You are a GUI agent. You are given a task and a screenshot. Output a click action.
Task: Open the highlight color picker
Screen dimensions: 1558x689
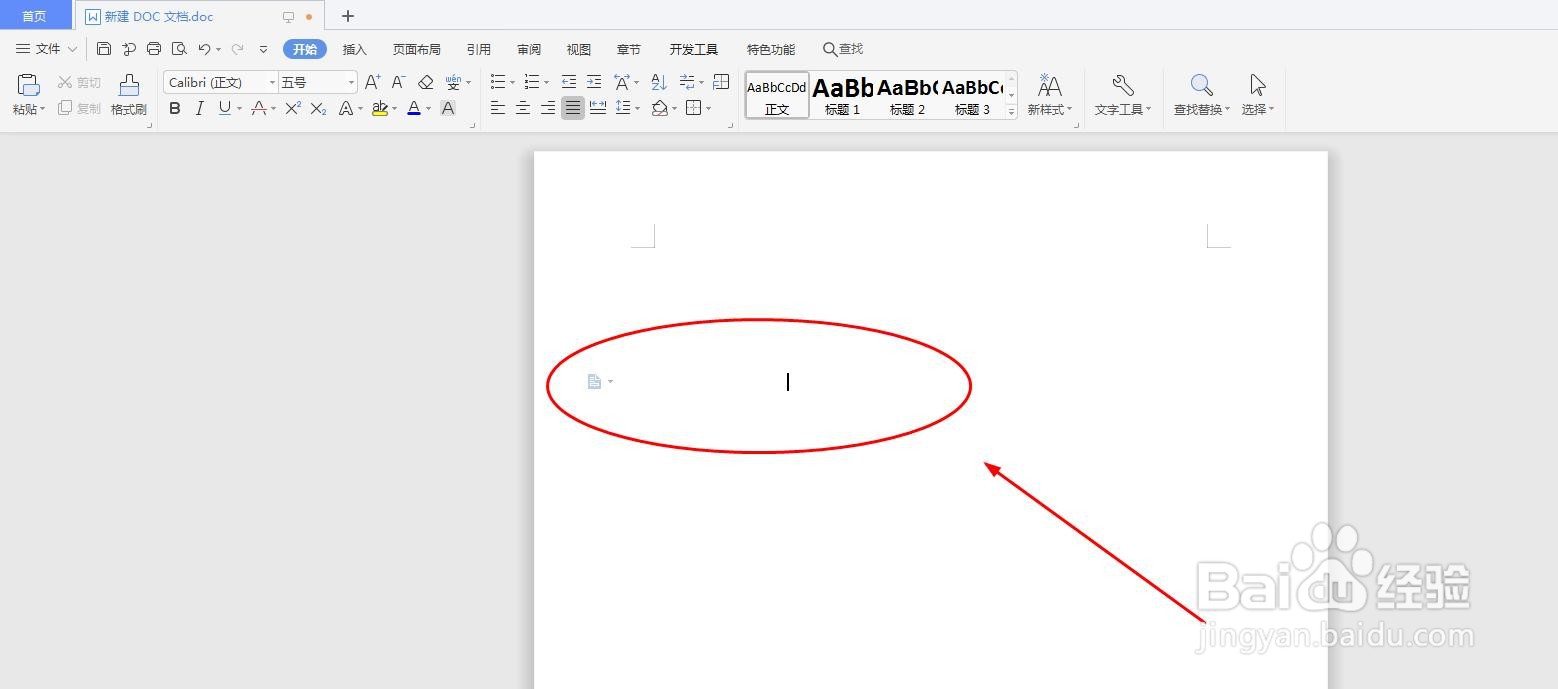coord(393,108)
